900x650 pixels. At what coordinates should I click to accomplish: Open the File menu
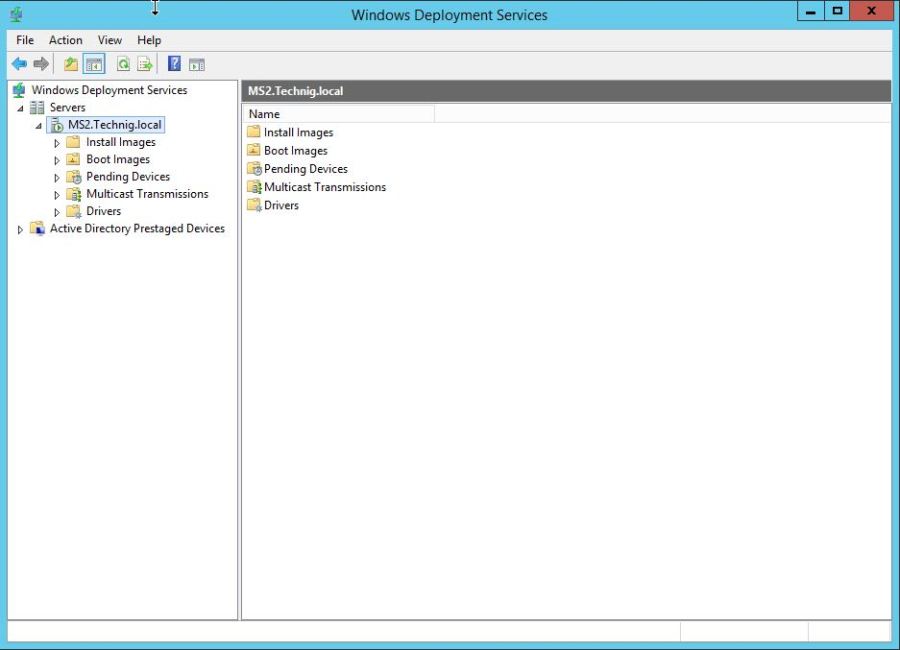coord(25,40)
